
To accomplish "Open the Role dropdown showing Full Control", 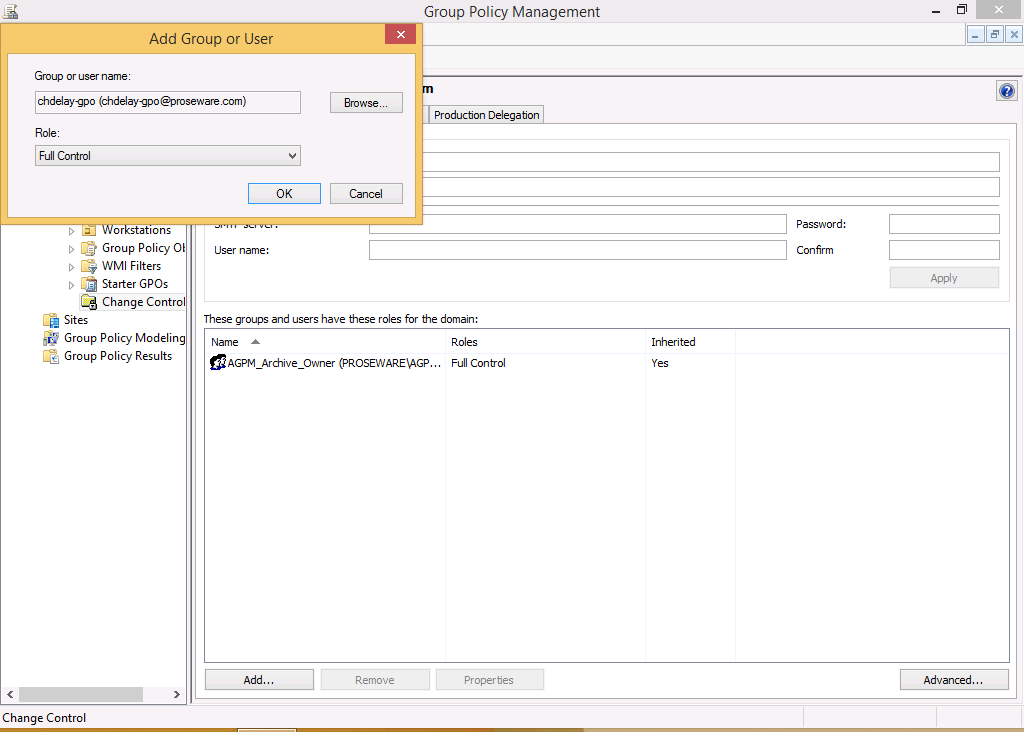I will (167, 156).
